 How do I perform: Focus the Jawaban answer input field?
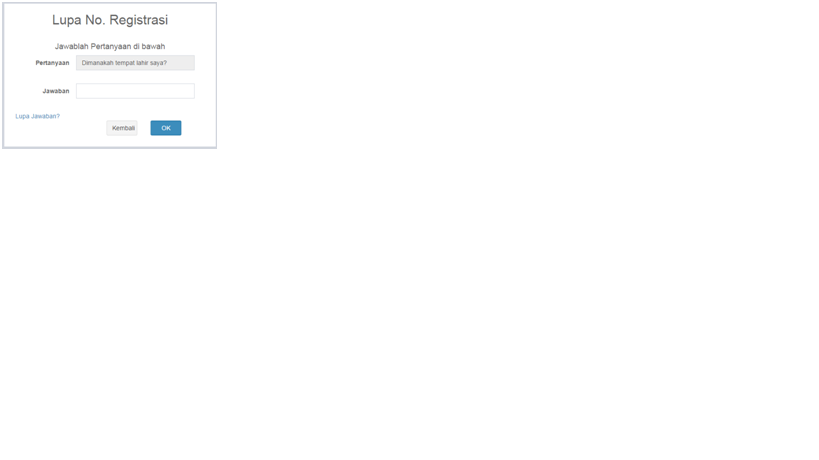[x=135, y=91]
